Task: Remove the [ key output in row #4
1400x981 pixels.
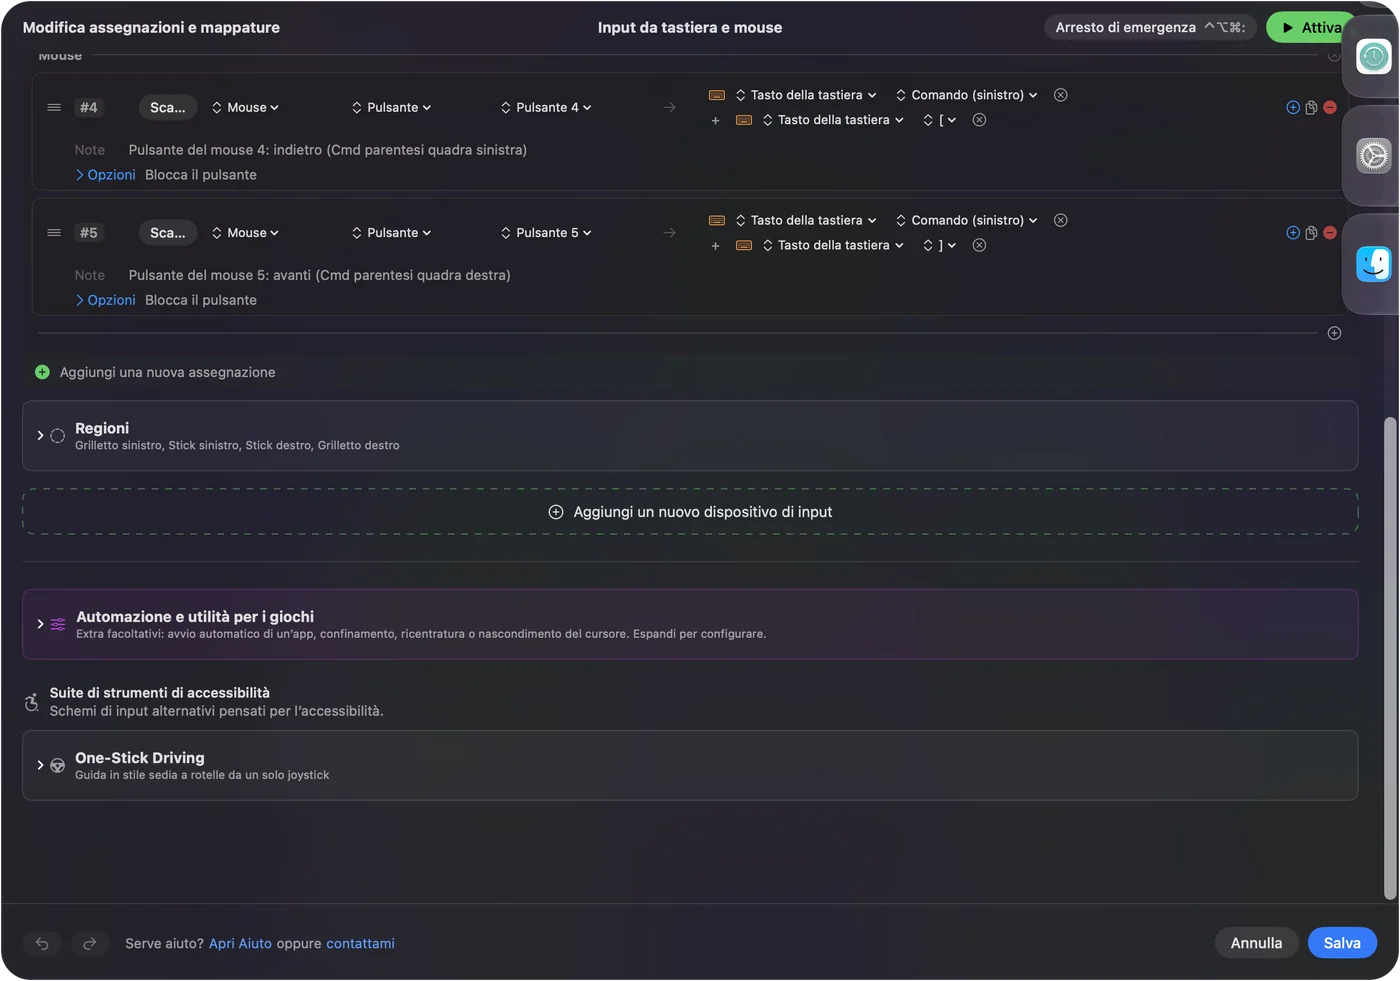Action: point(980,120)
